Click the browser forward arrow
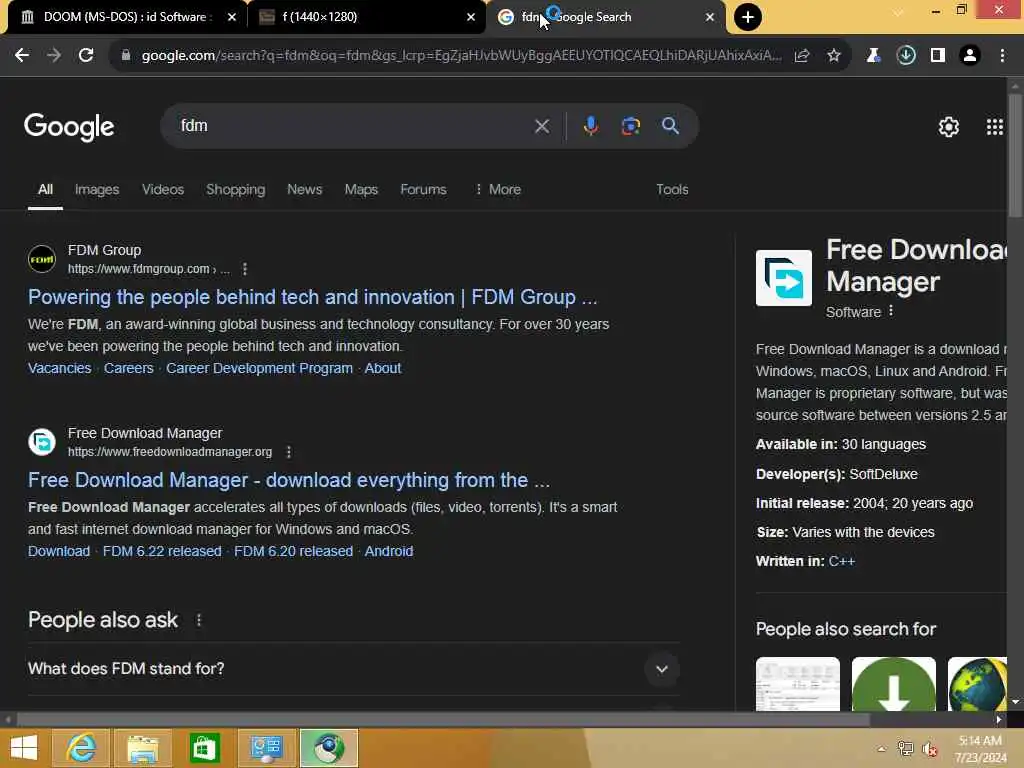1024x768 pixels. (x=54, y=56)
